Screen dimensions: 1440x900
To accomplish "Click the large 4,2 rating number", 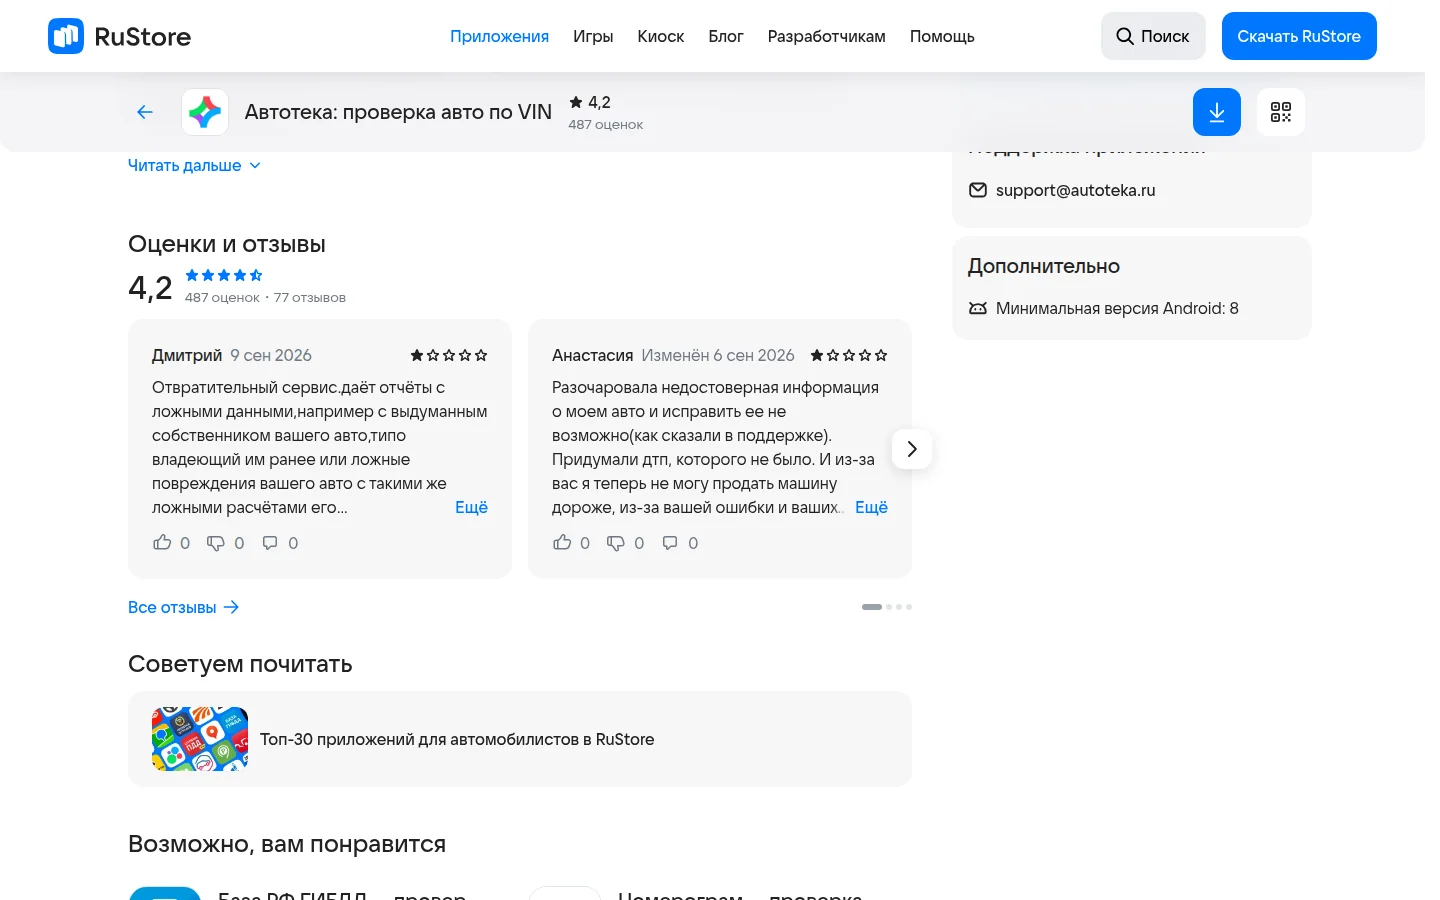I will pos(150,288).
